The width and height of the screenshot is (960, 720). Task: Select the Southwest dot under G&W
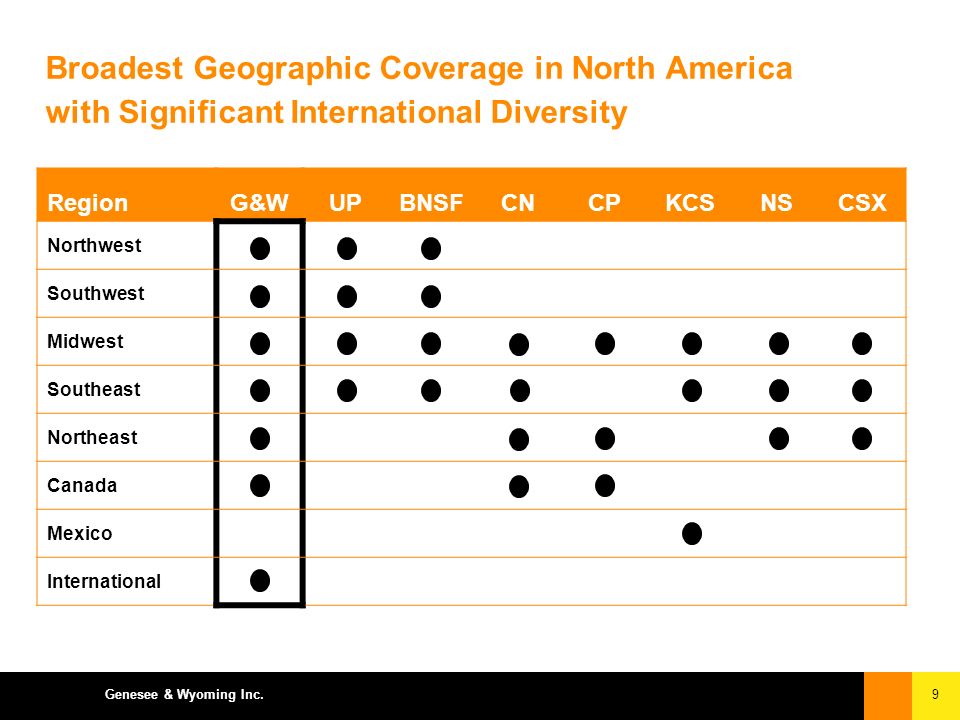coord(260,296)
